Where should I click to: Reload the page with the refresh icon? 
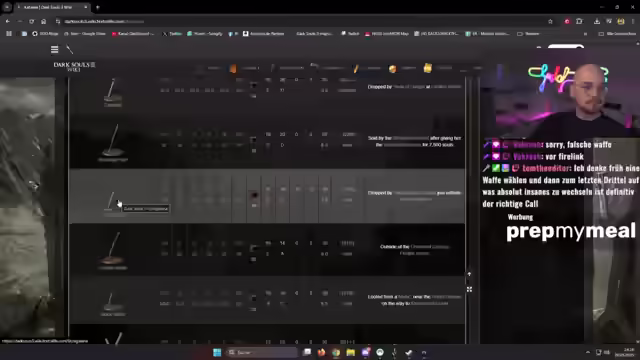(31, 21)
